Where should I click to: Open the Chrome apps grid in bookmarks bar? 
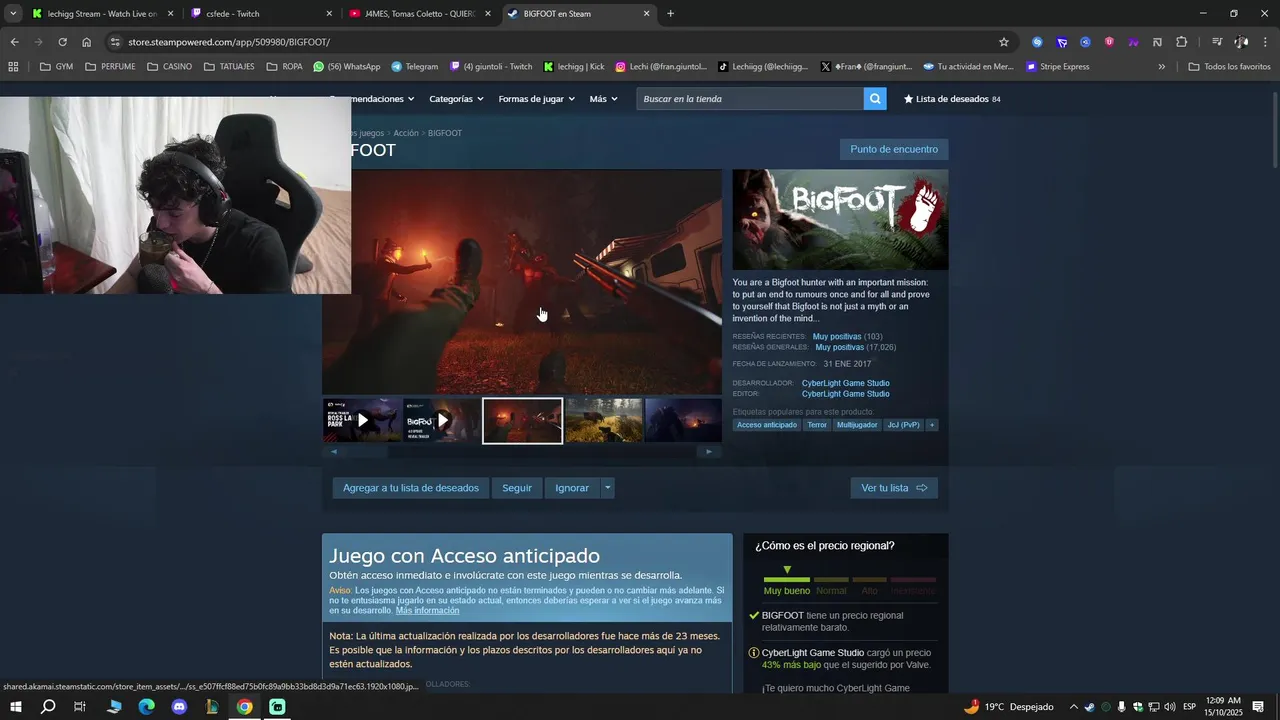[x=13, y=67]
